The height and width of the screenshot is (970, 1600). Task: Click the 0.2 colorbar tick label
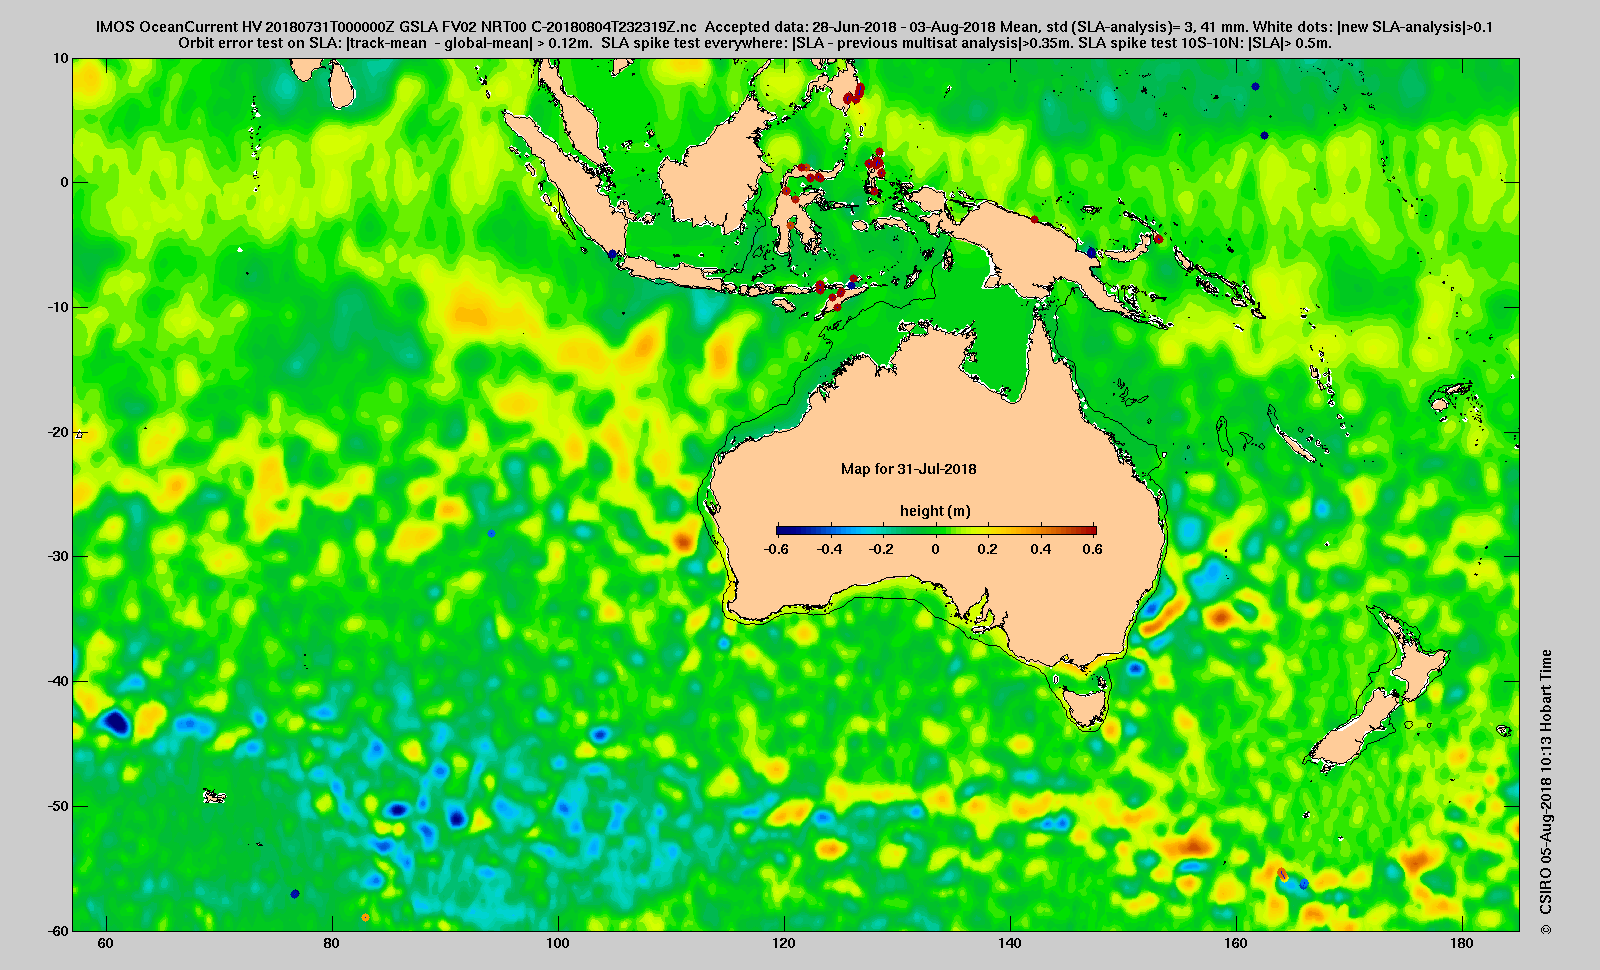(x=988, y=549)
